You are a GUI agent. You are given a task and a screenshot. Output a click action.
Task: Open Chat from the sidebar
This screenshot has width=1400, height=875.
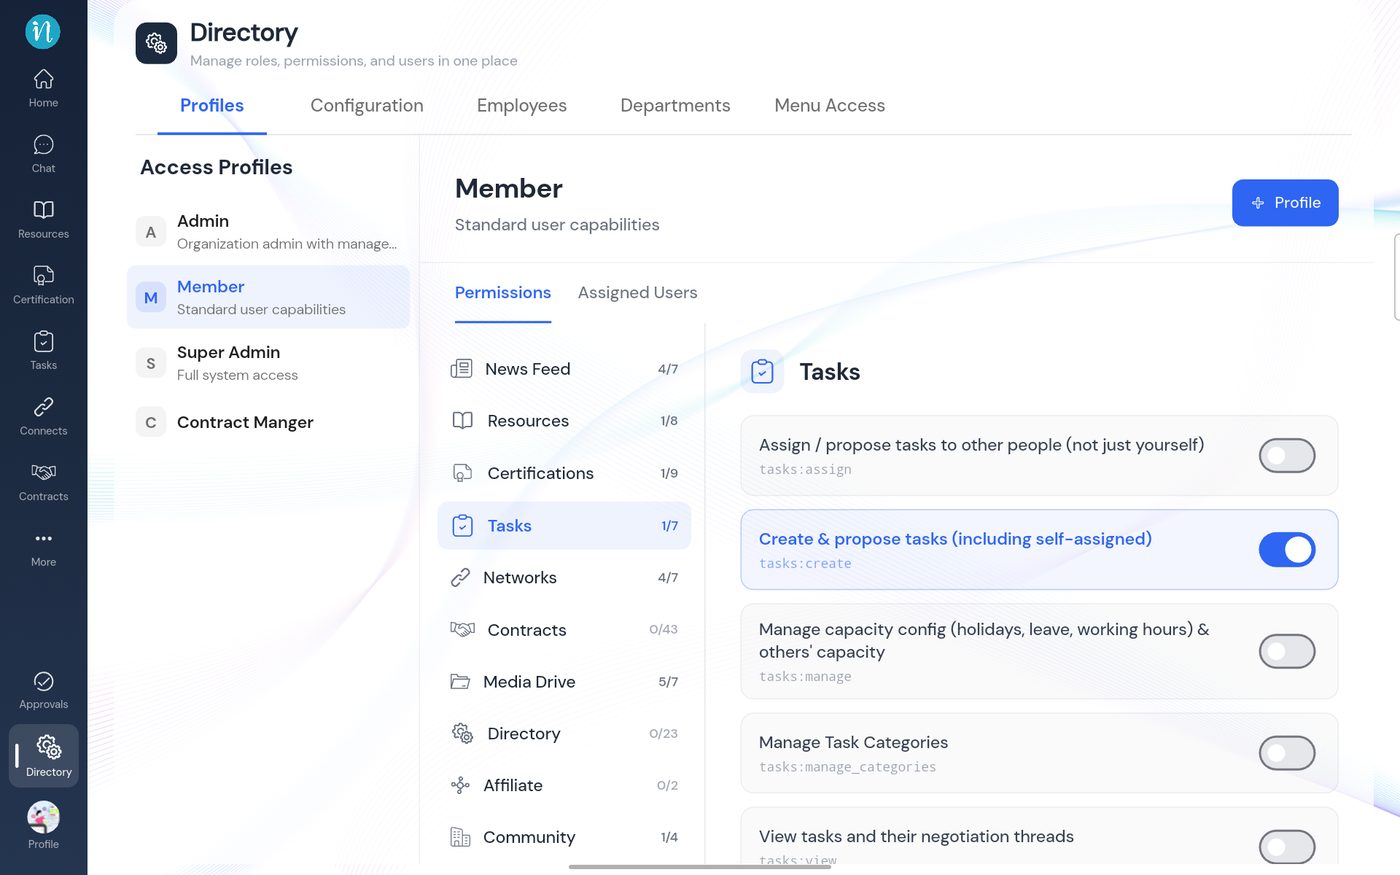[x=43, y=154]
